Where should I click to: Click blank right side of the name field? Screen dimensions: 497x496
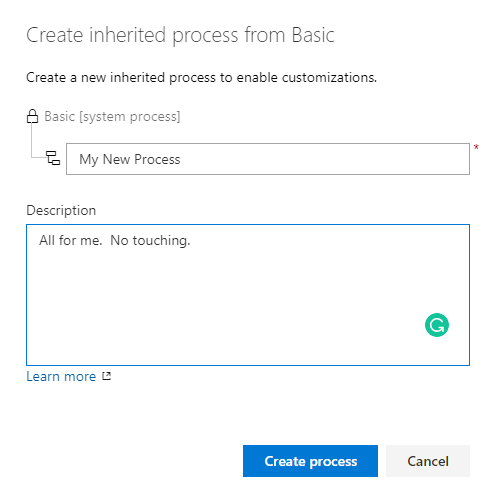pyautogui.click(x=333, y=159)
